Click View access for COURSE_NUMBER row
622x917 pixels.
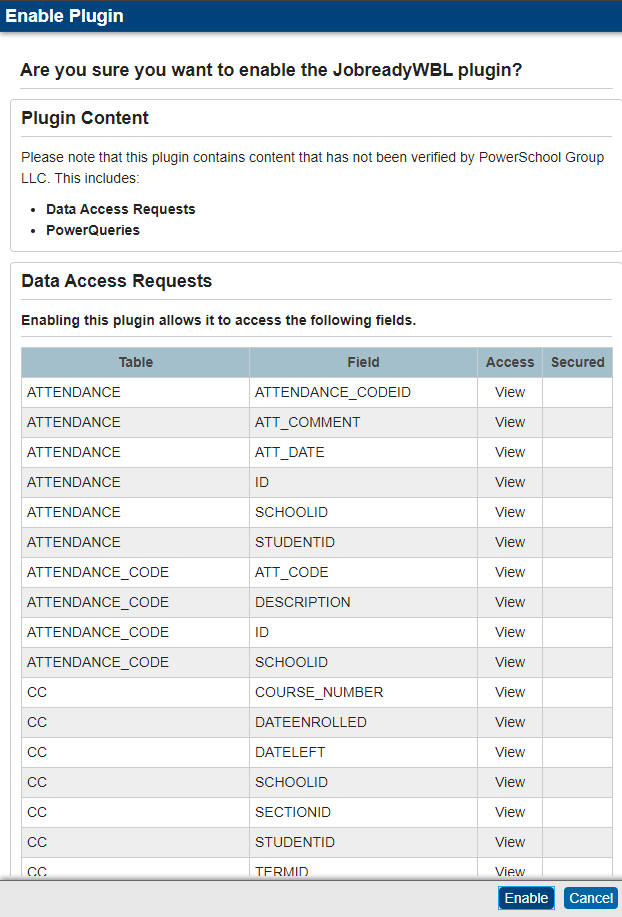click(x=510, y=692)
